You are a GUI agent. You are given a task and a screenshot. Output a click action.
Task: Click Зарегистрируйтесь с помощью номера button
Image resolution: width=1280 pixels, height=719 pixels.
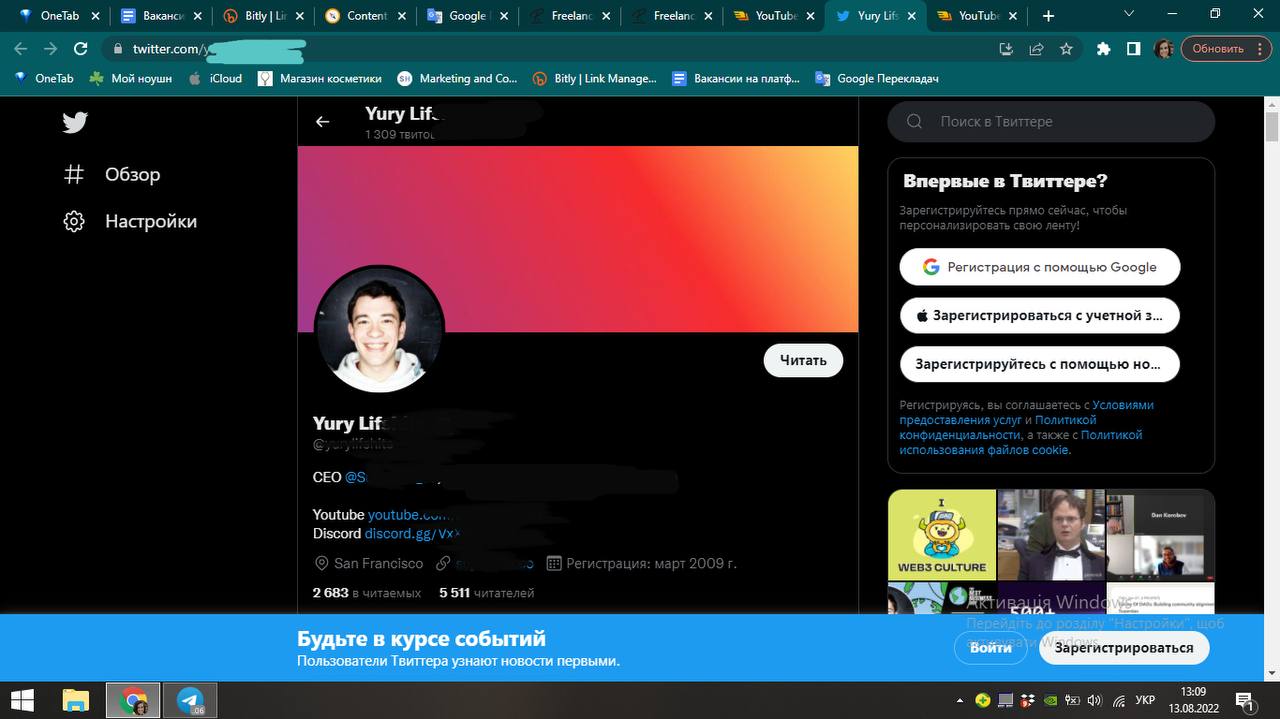1040,364
